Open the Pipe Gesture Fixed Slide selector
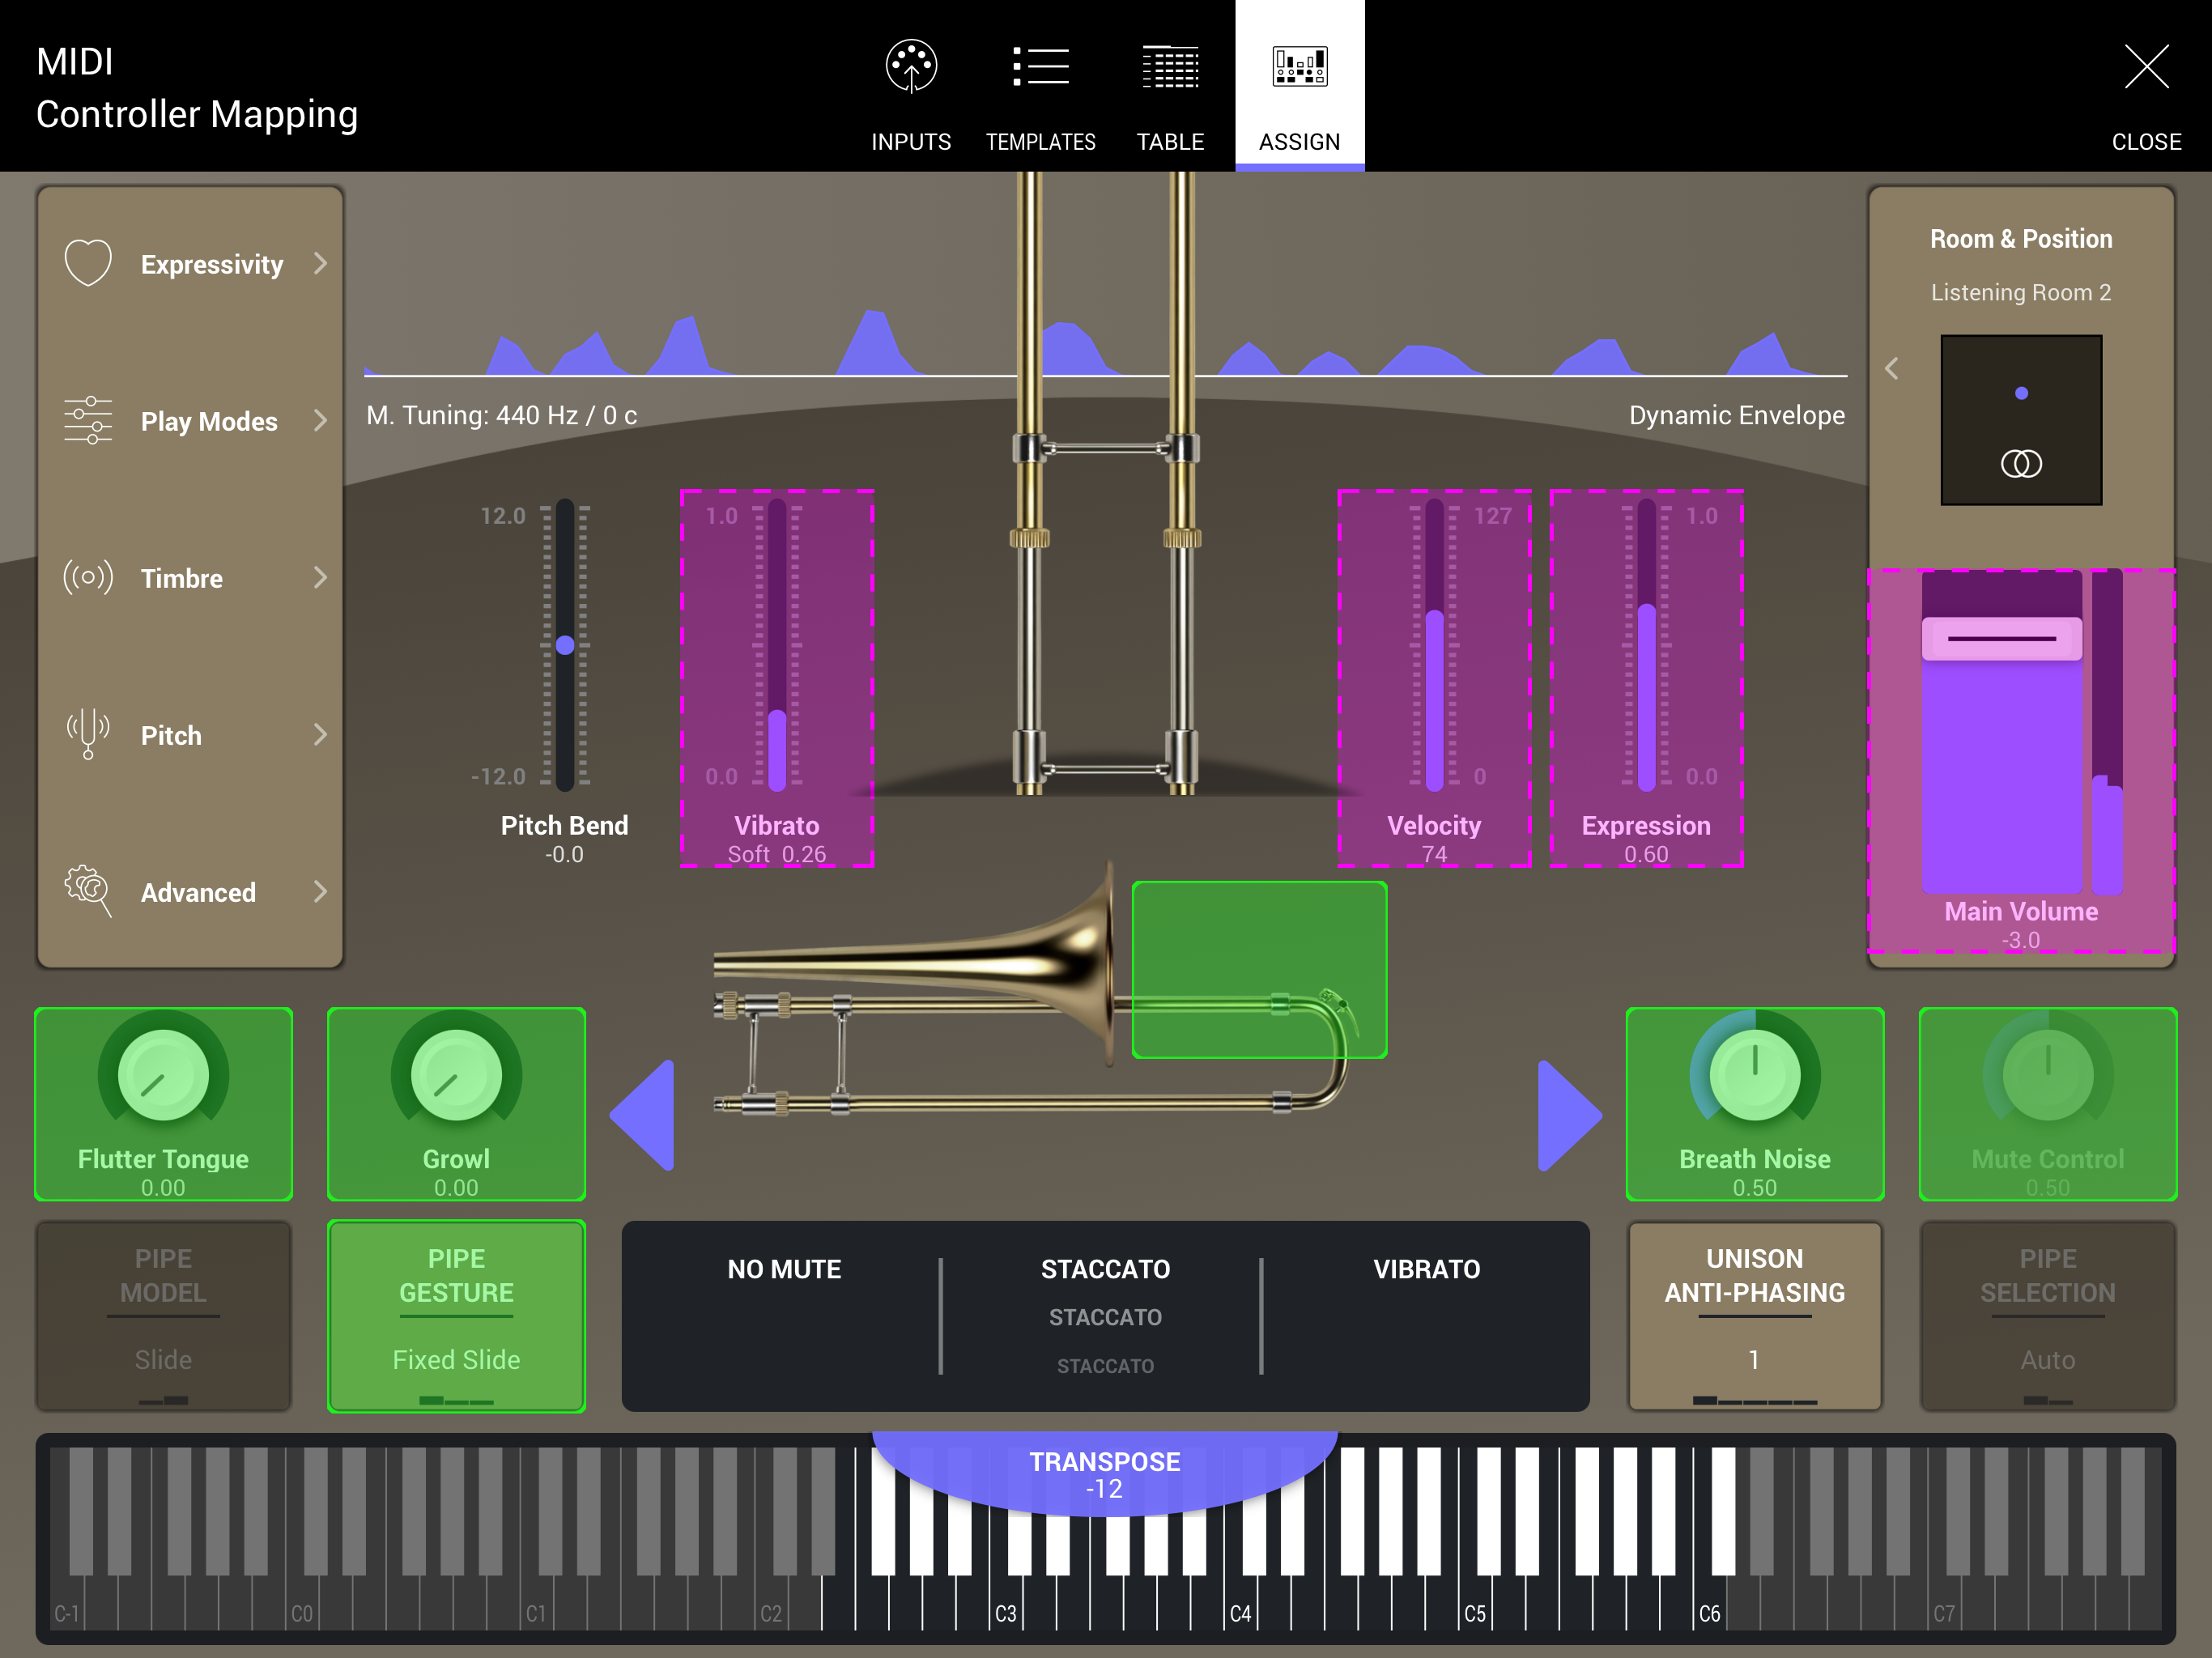2212x1658 pixels. coord(456,1315)
